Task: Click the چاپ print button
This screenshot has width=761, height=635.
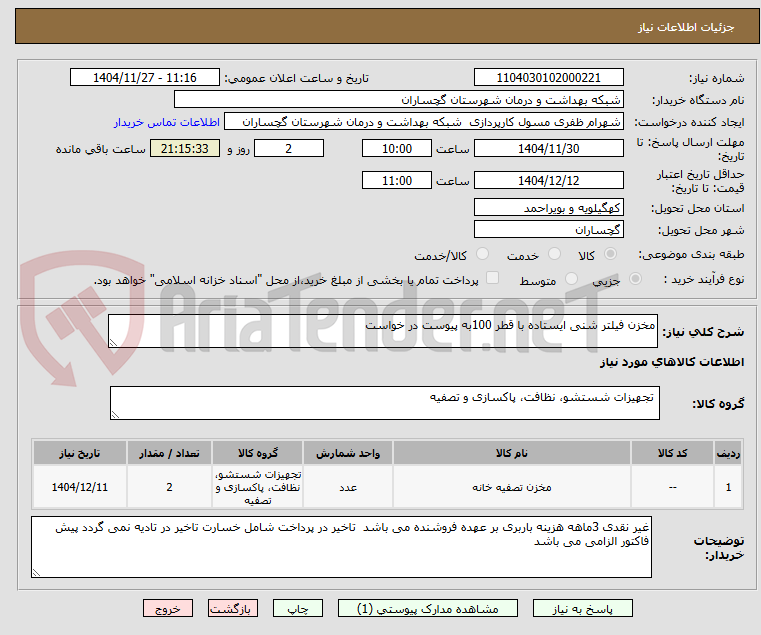Action: [x=298, y=608]
